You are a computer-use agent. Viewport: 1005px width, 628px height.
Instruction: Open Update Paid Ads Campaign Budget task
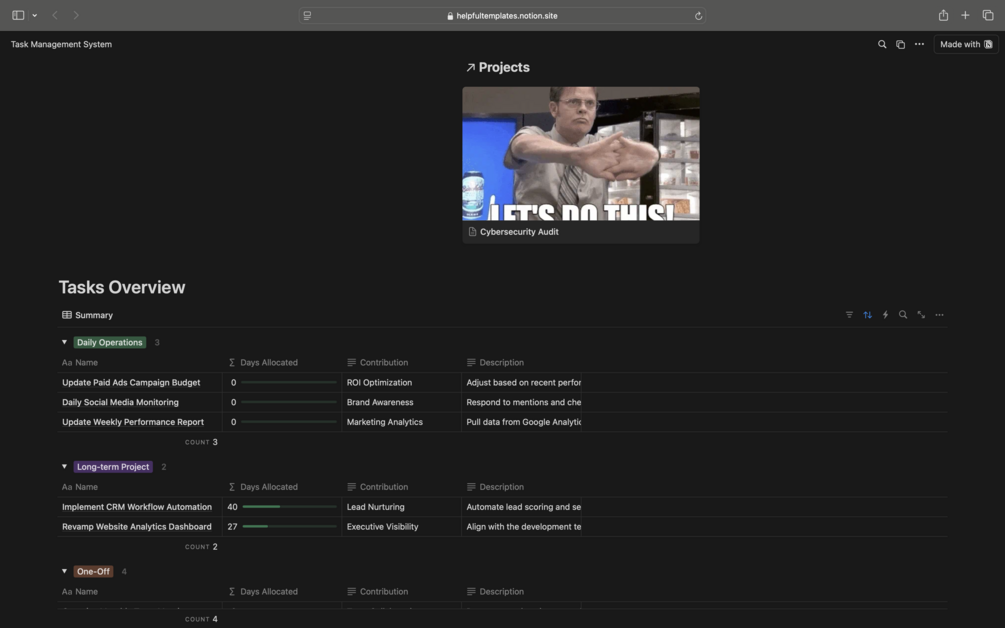[x=131, y=383]
